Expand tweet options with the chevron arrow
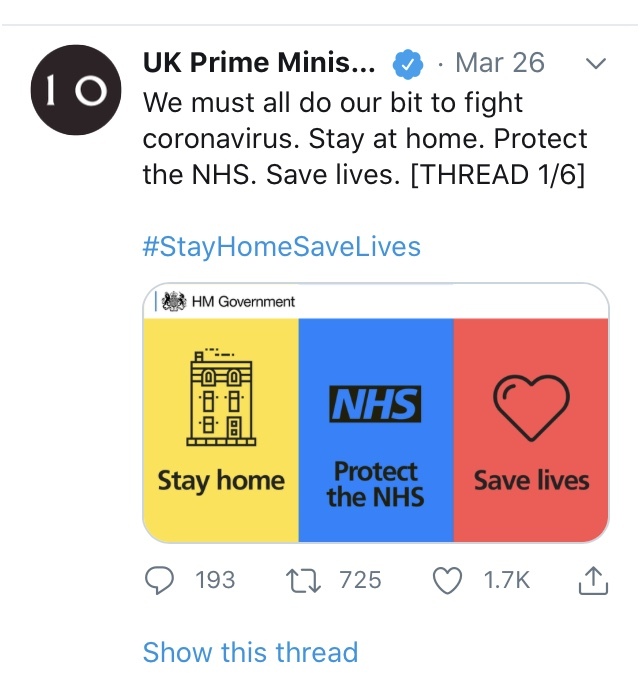The width and height of the screenshot is (640, 686). (x=594, y=63)
